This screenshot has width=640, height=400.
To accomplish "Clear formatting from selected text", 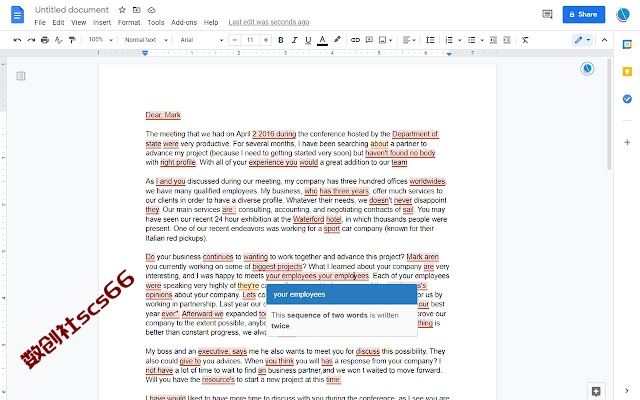I will tap(525, 40).
